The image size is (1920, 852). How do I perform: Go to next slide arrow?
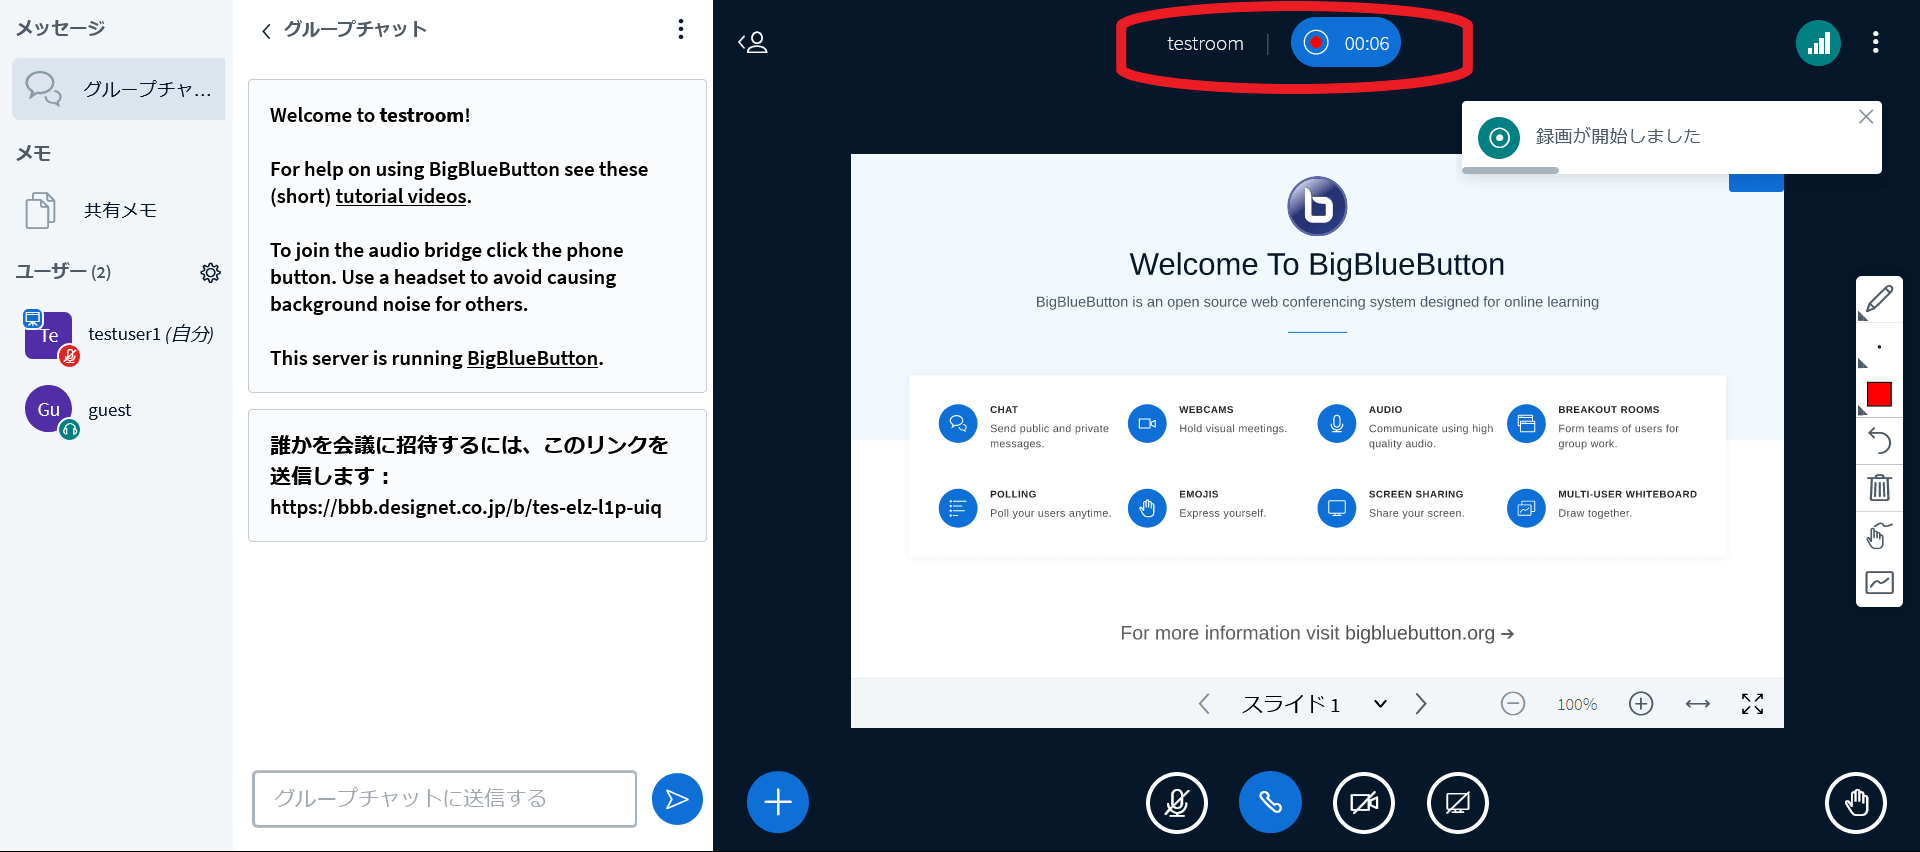point(1421,704)
